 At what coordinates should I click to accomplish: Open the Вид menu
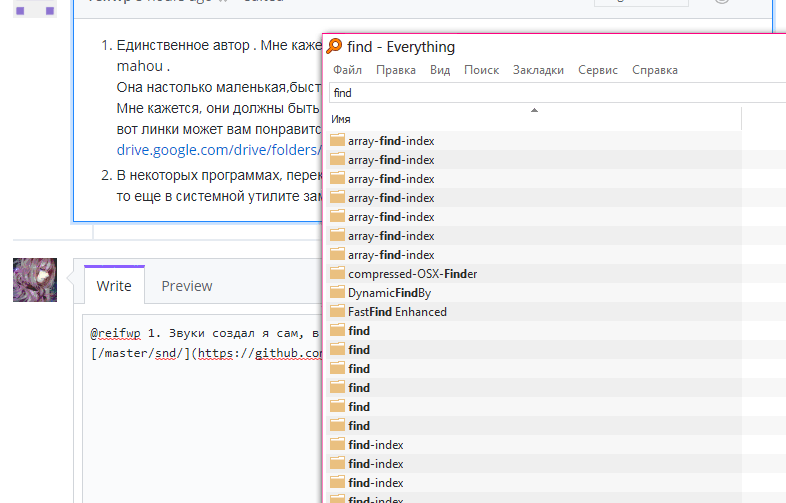440,70
